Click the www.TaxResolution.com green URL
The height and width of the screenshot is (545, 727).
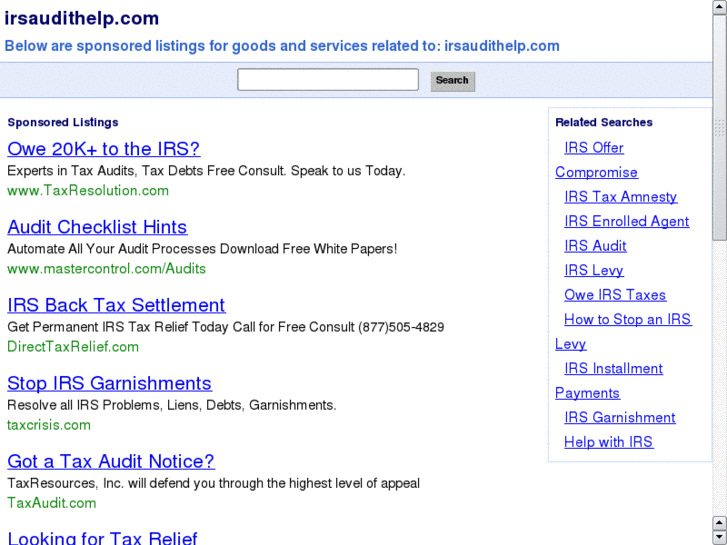[x=88, y=190]
